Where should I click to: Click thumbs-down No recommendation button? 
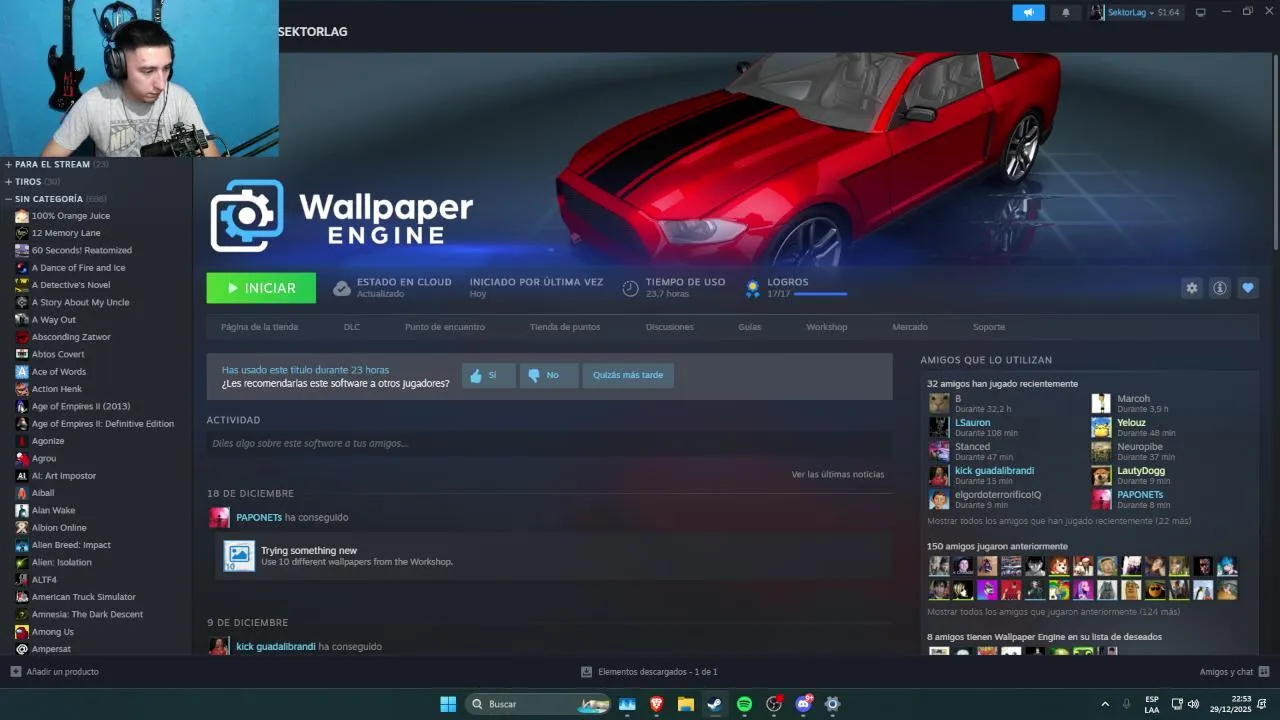coord(549,375)
